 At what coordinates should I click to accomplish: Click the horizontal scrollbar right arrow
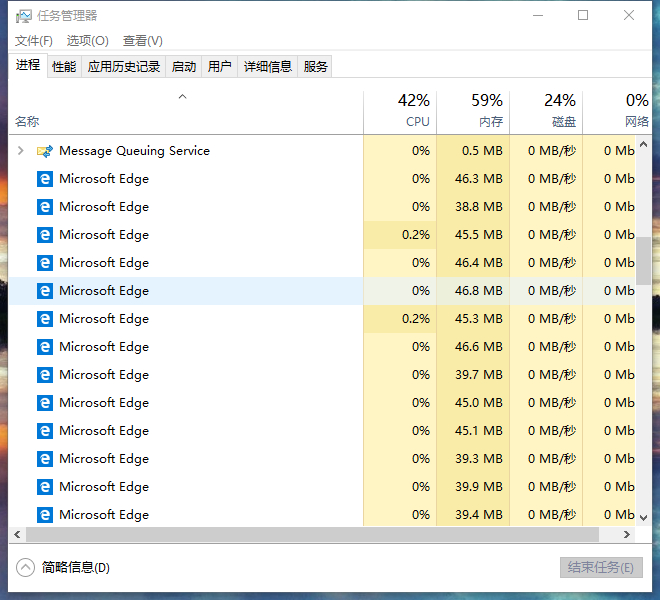(627, 534)
